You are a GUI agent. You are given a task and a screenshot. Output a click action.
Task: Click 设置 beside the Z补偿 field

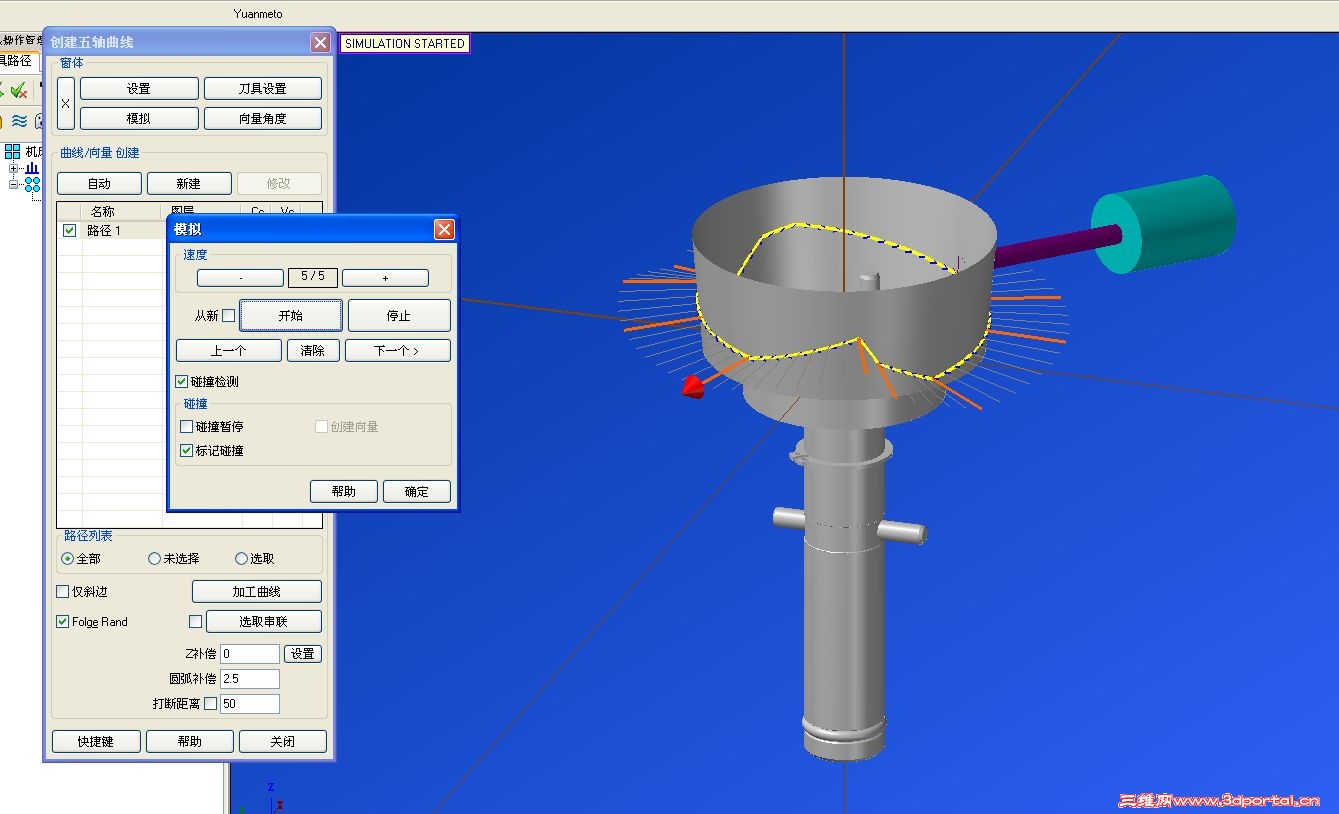coord(303,654)
